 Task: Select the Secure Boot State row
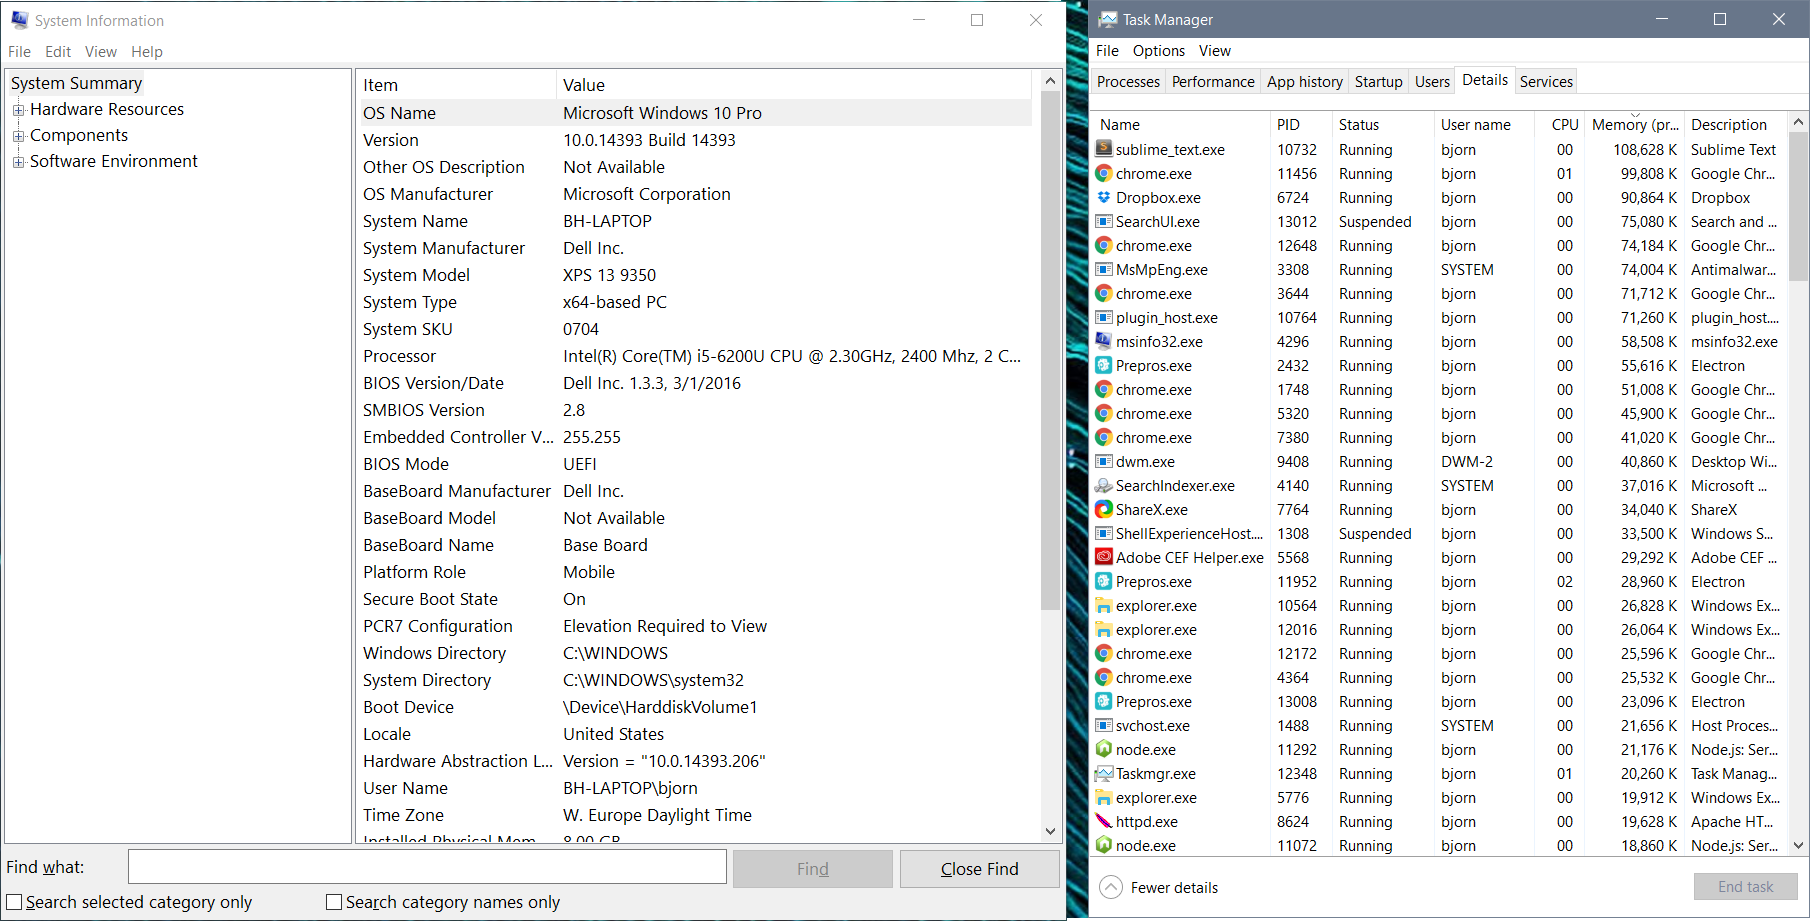tap(695, 599)
